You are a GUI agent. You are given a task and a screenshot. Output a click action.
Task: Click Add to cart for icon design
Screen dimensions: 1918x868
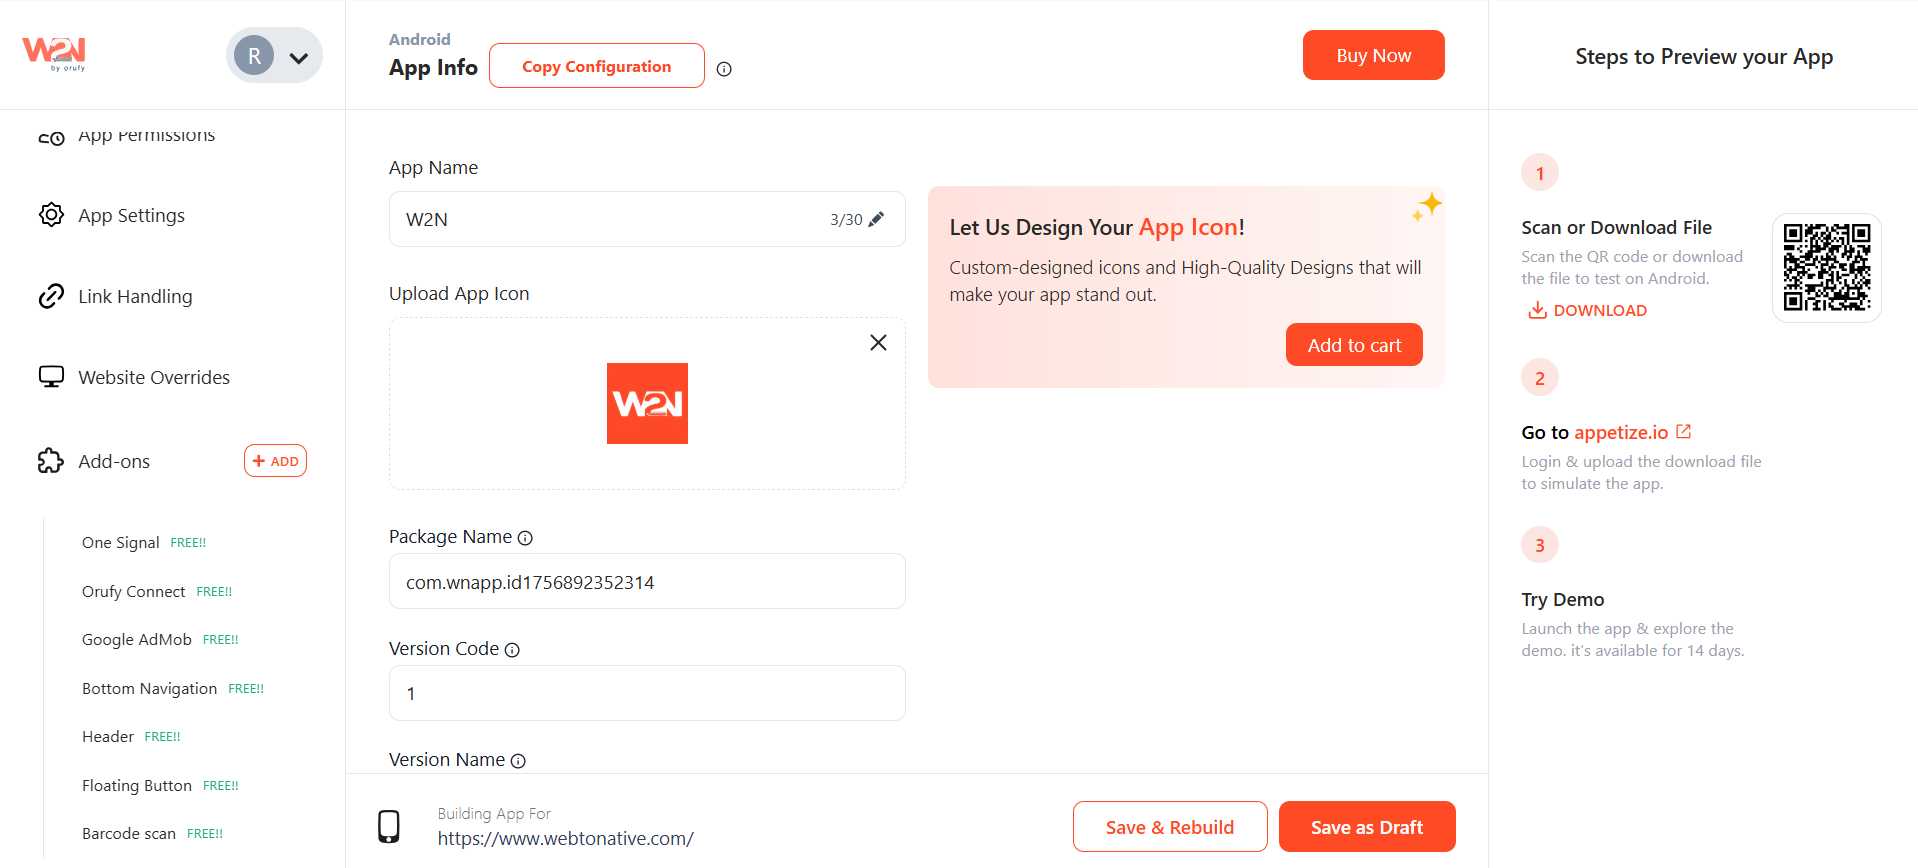[x=1354, y=345]
